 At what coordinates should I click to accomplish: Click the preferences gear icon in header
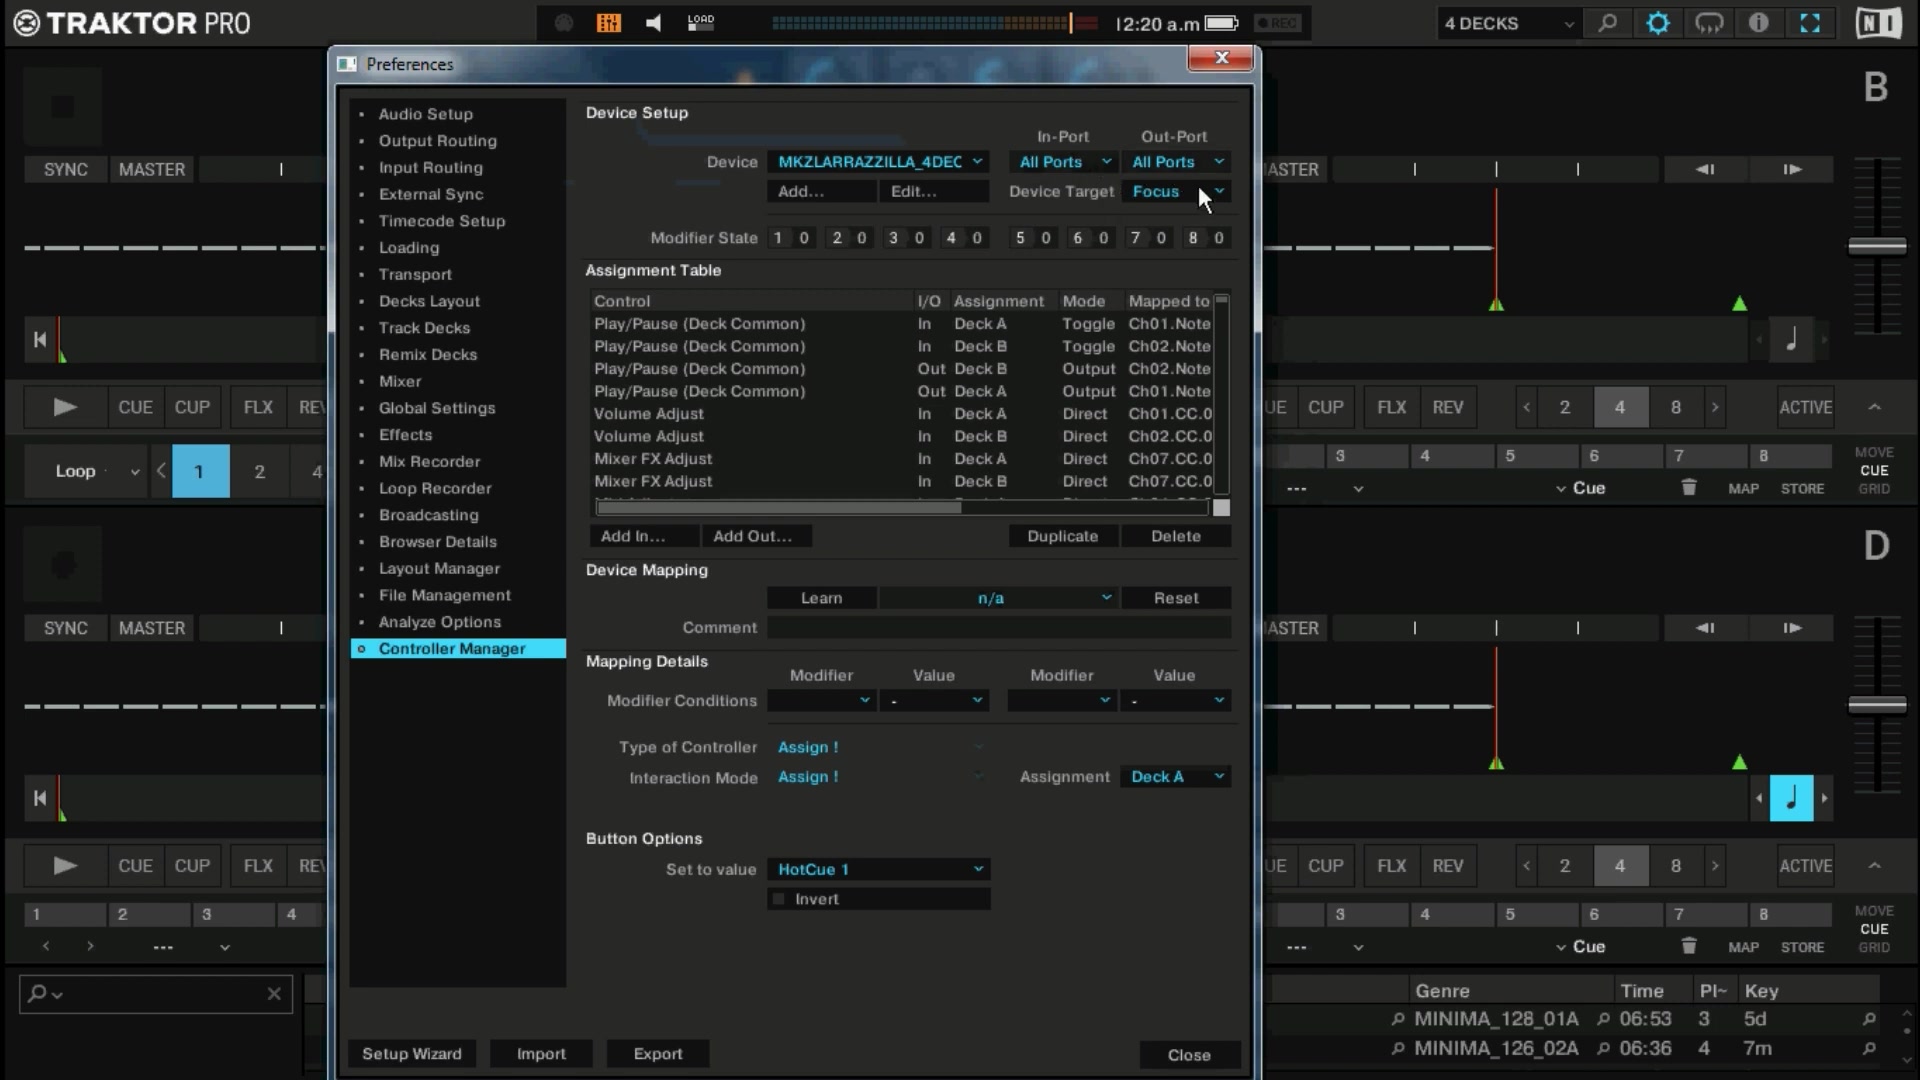point(1658,23)
